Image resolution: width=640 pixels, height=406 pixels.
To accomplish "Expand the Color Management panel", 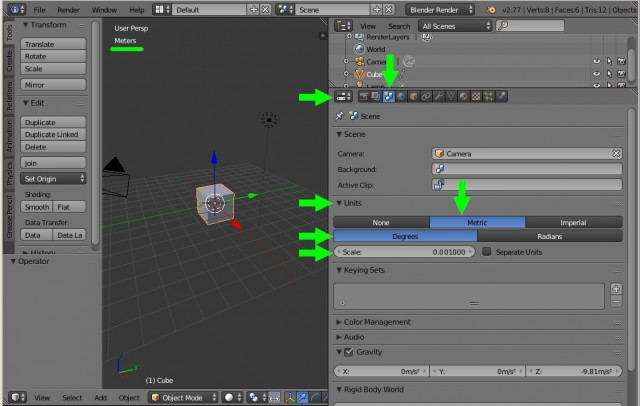I will [339, 322].
